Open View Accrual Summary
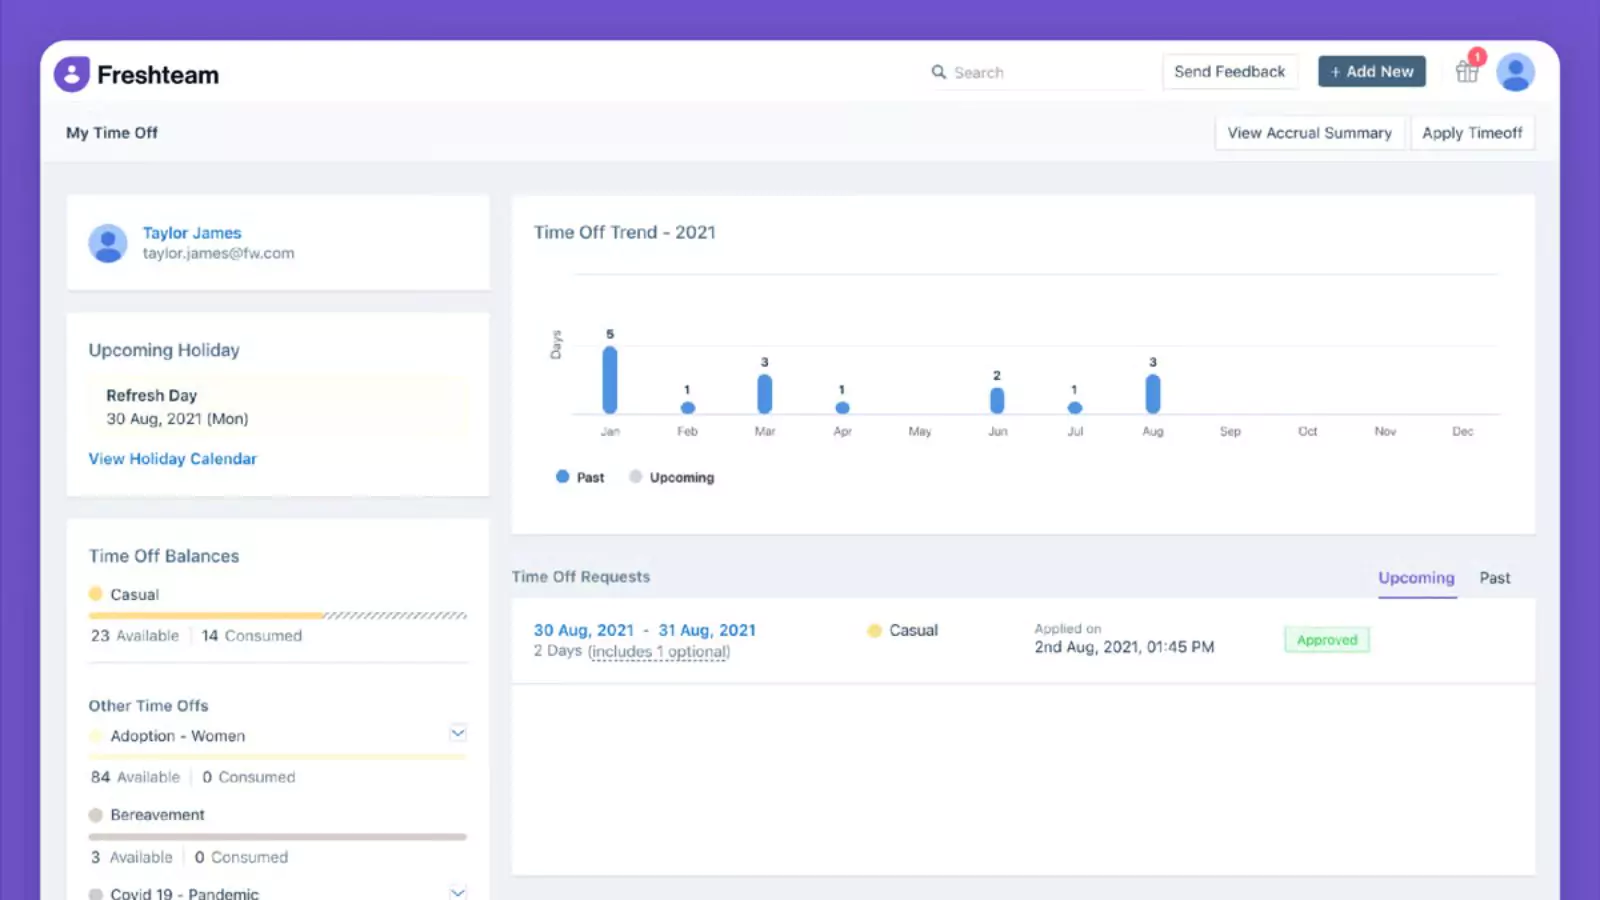This screenshot has height=900, width=1600. (1310, 133)
